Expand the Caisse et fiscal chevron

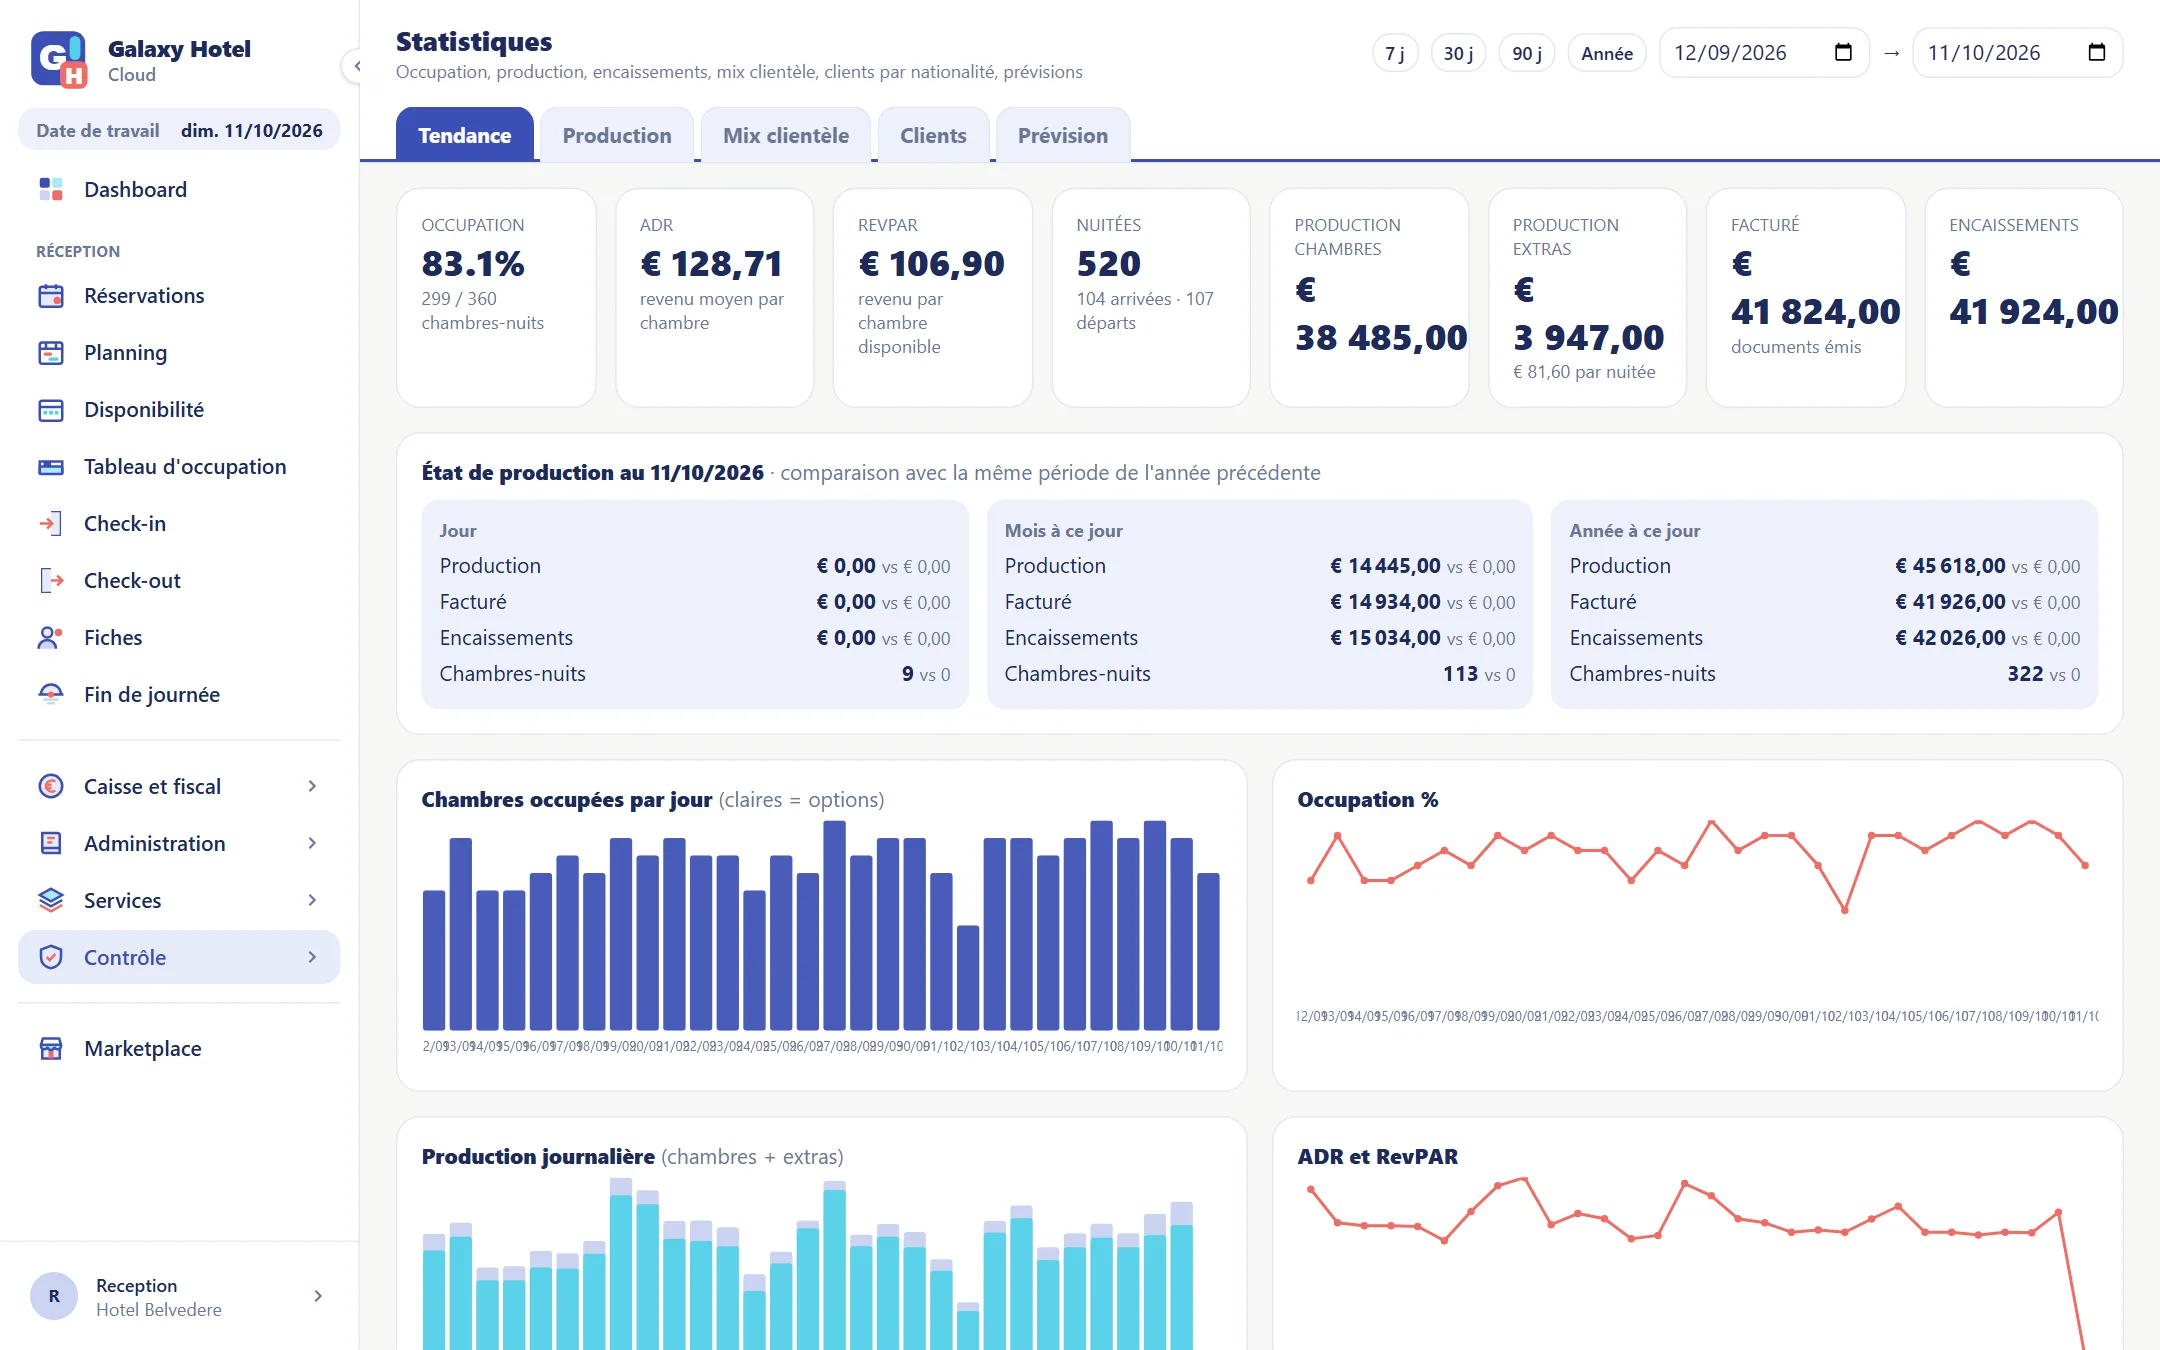313,787
